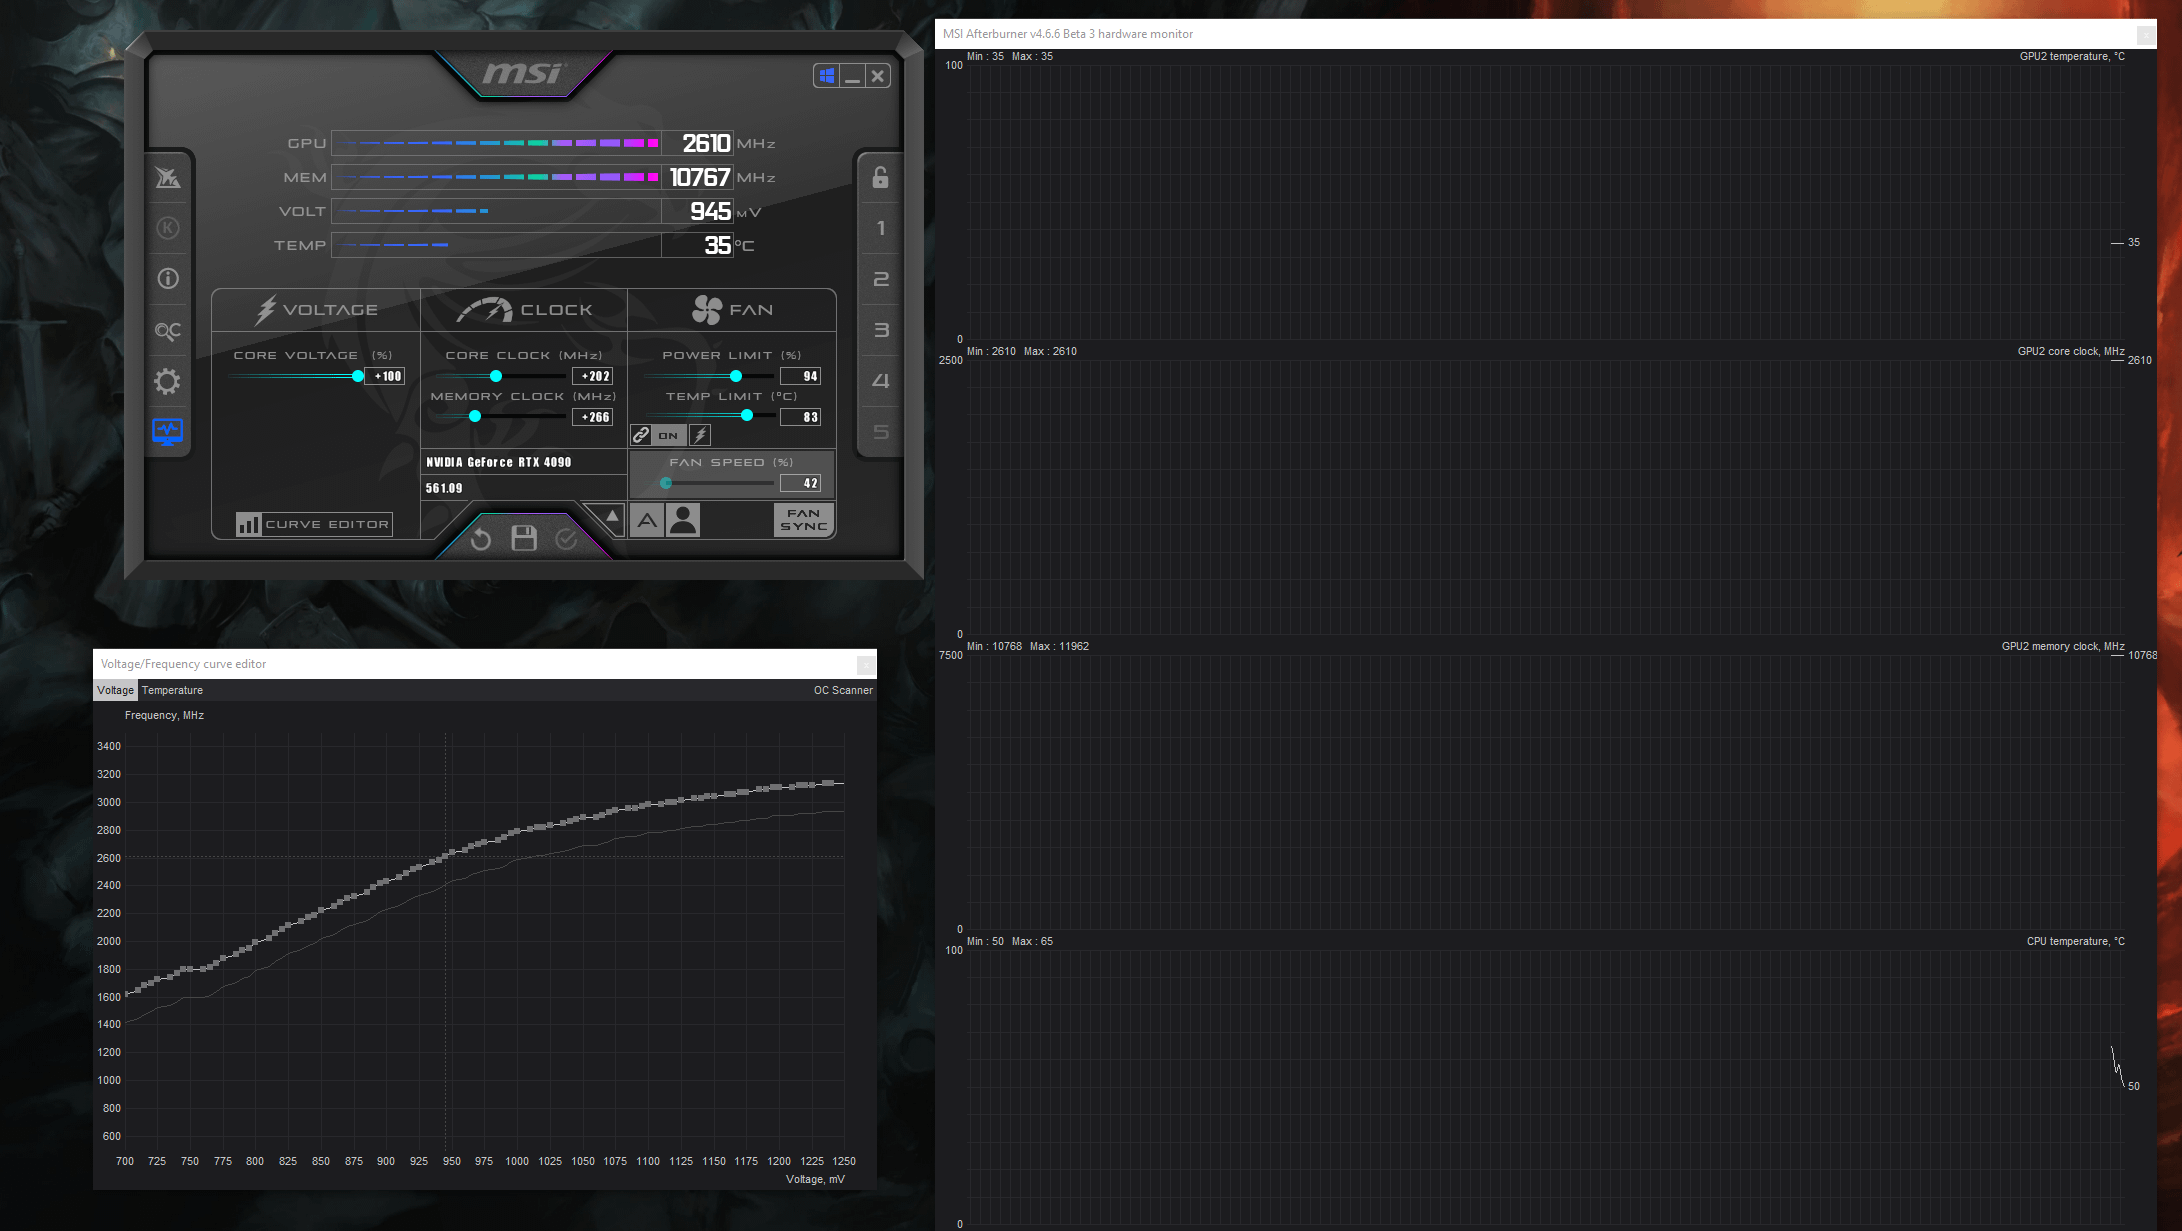Screen dimensions: 2182x1231
Task: Close the MSI Afterburner main window
Action: click(877, 76)
